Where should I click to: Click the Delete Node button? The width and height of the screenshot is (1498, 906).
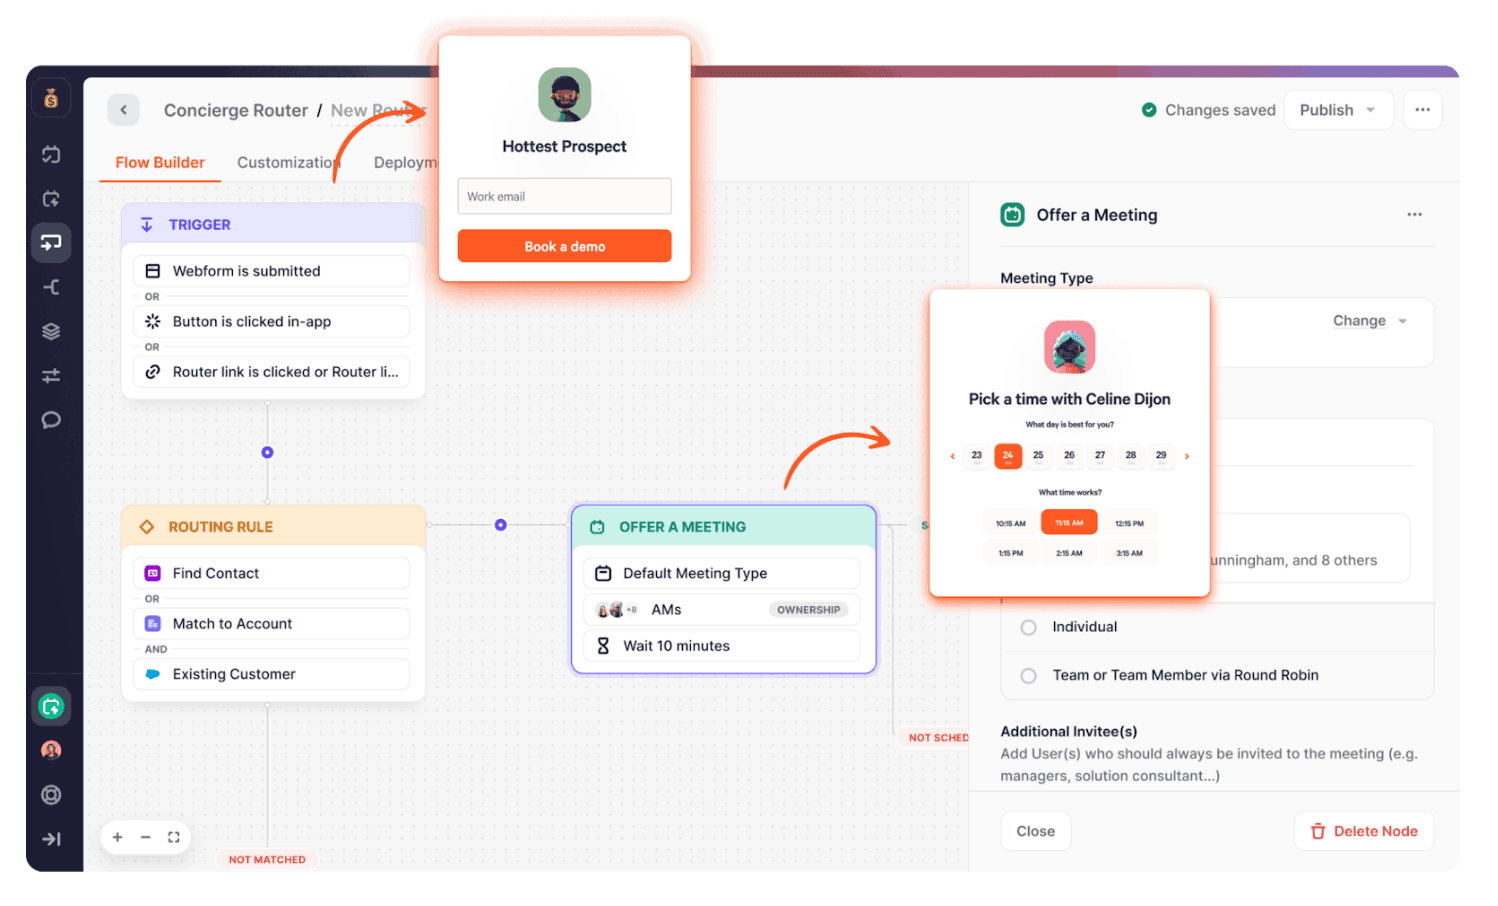click(x=1363, y=831)
